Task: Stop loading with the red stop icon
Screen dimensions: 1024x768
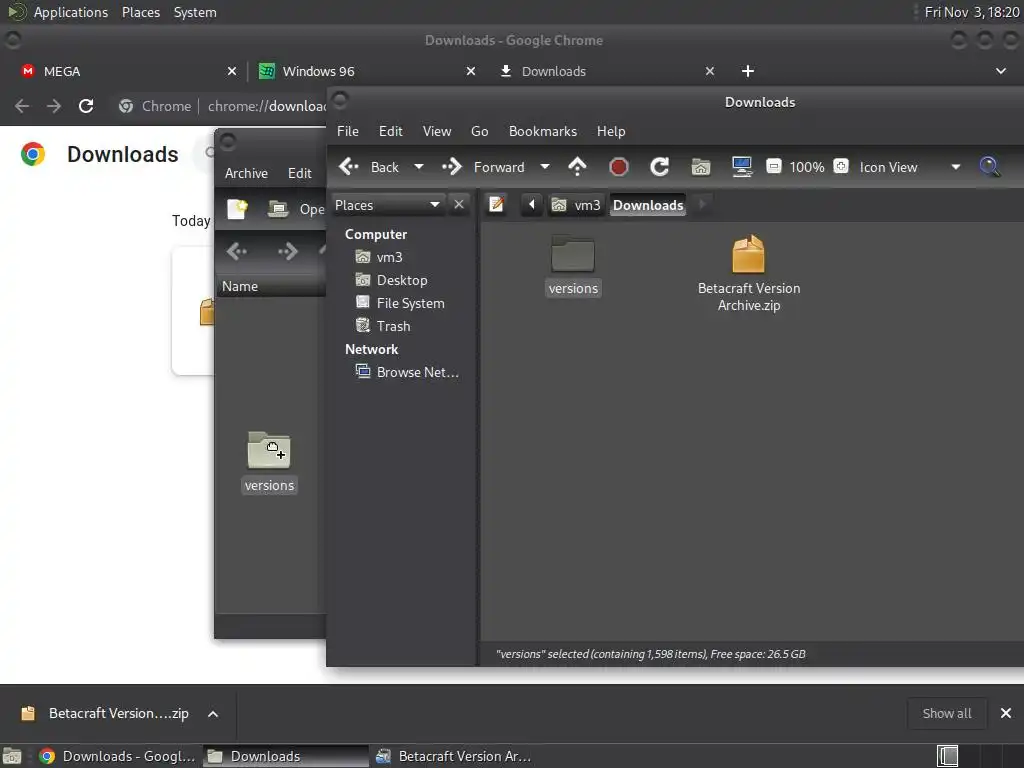Action: (x=618, y=167)
